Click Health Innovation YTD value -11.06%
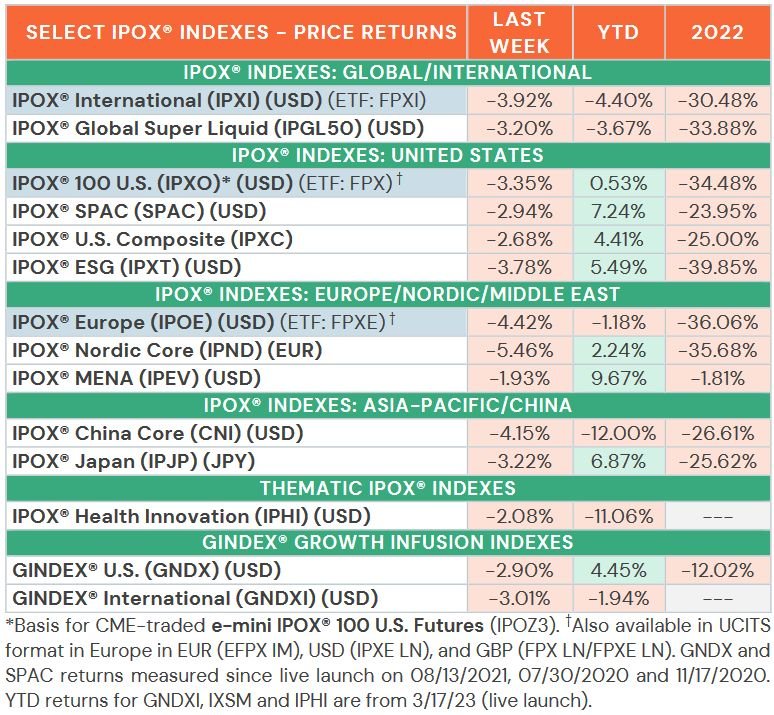 [619, 517]
